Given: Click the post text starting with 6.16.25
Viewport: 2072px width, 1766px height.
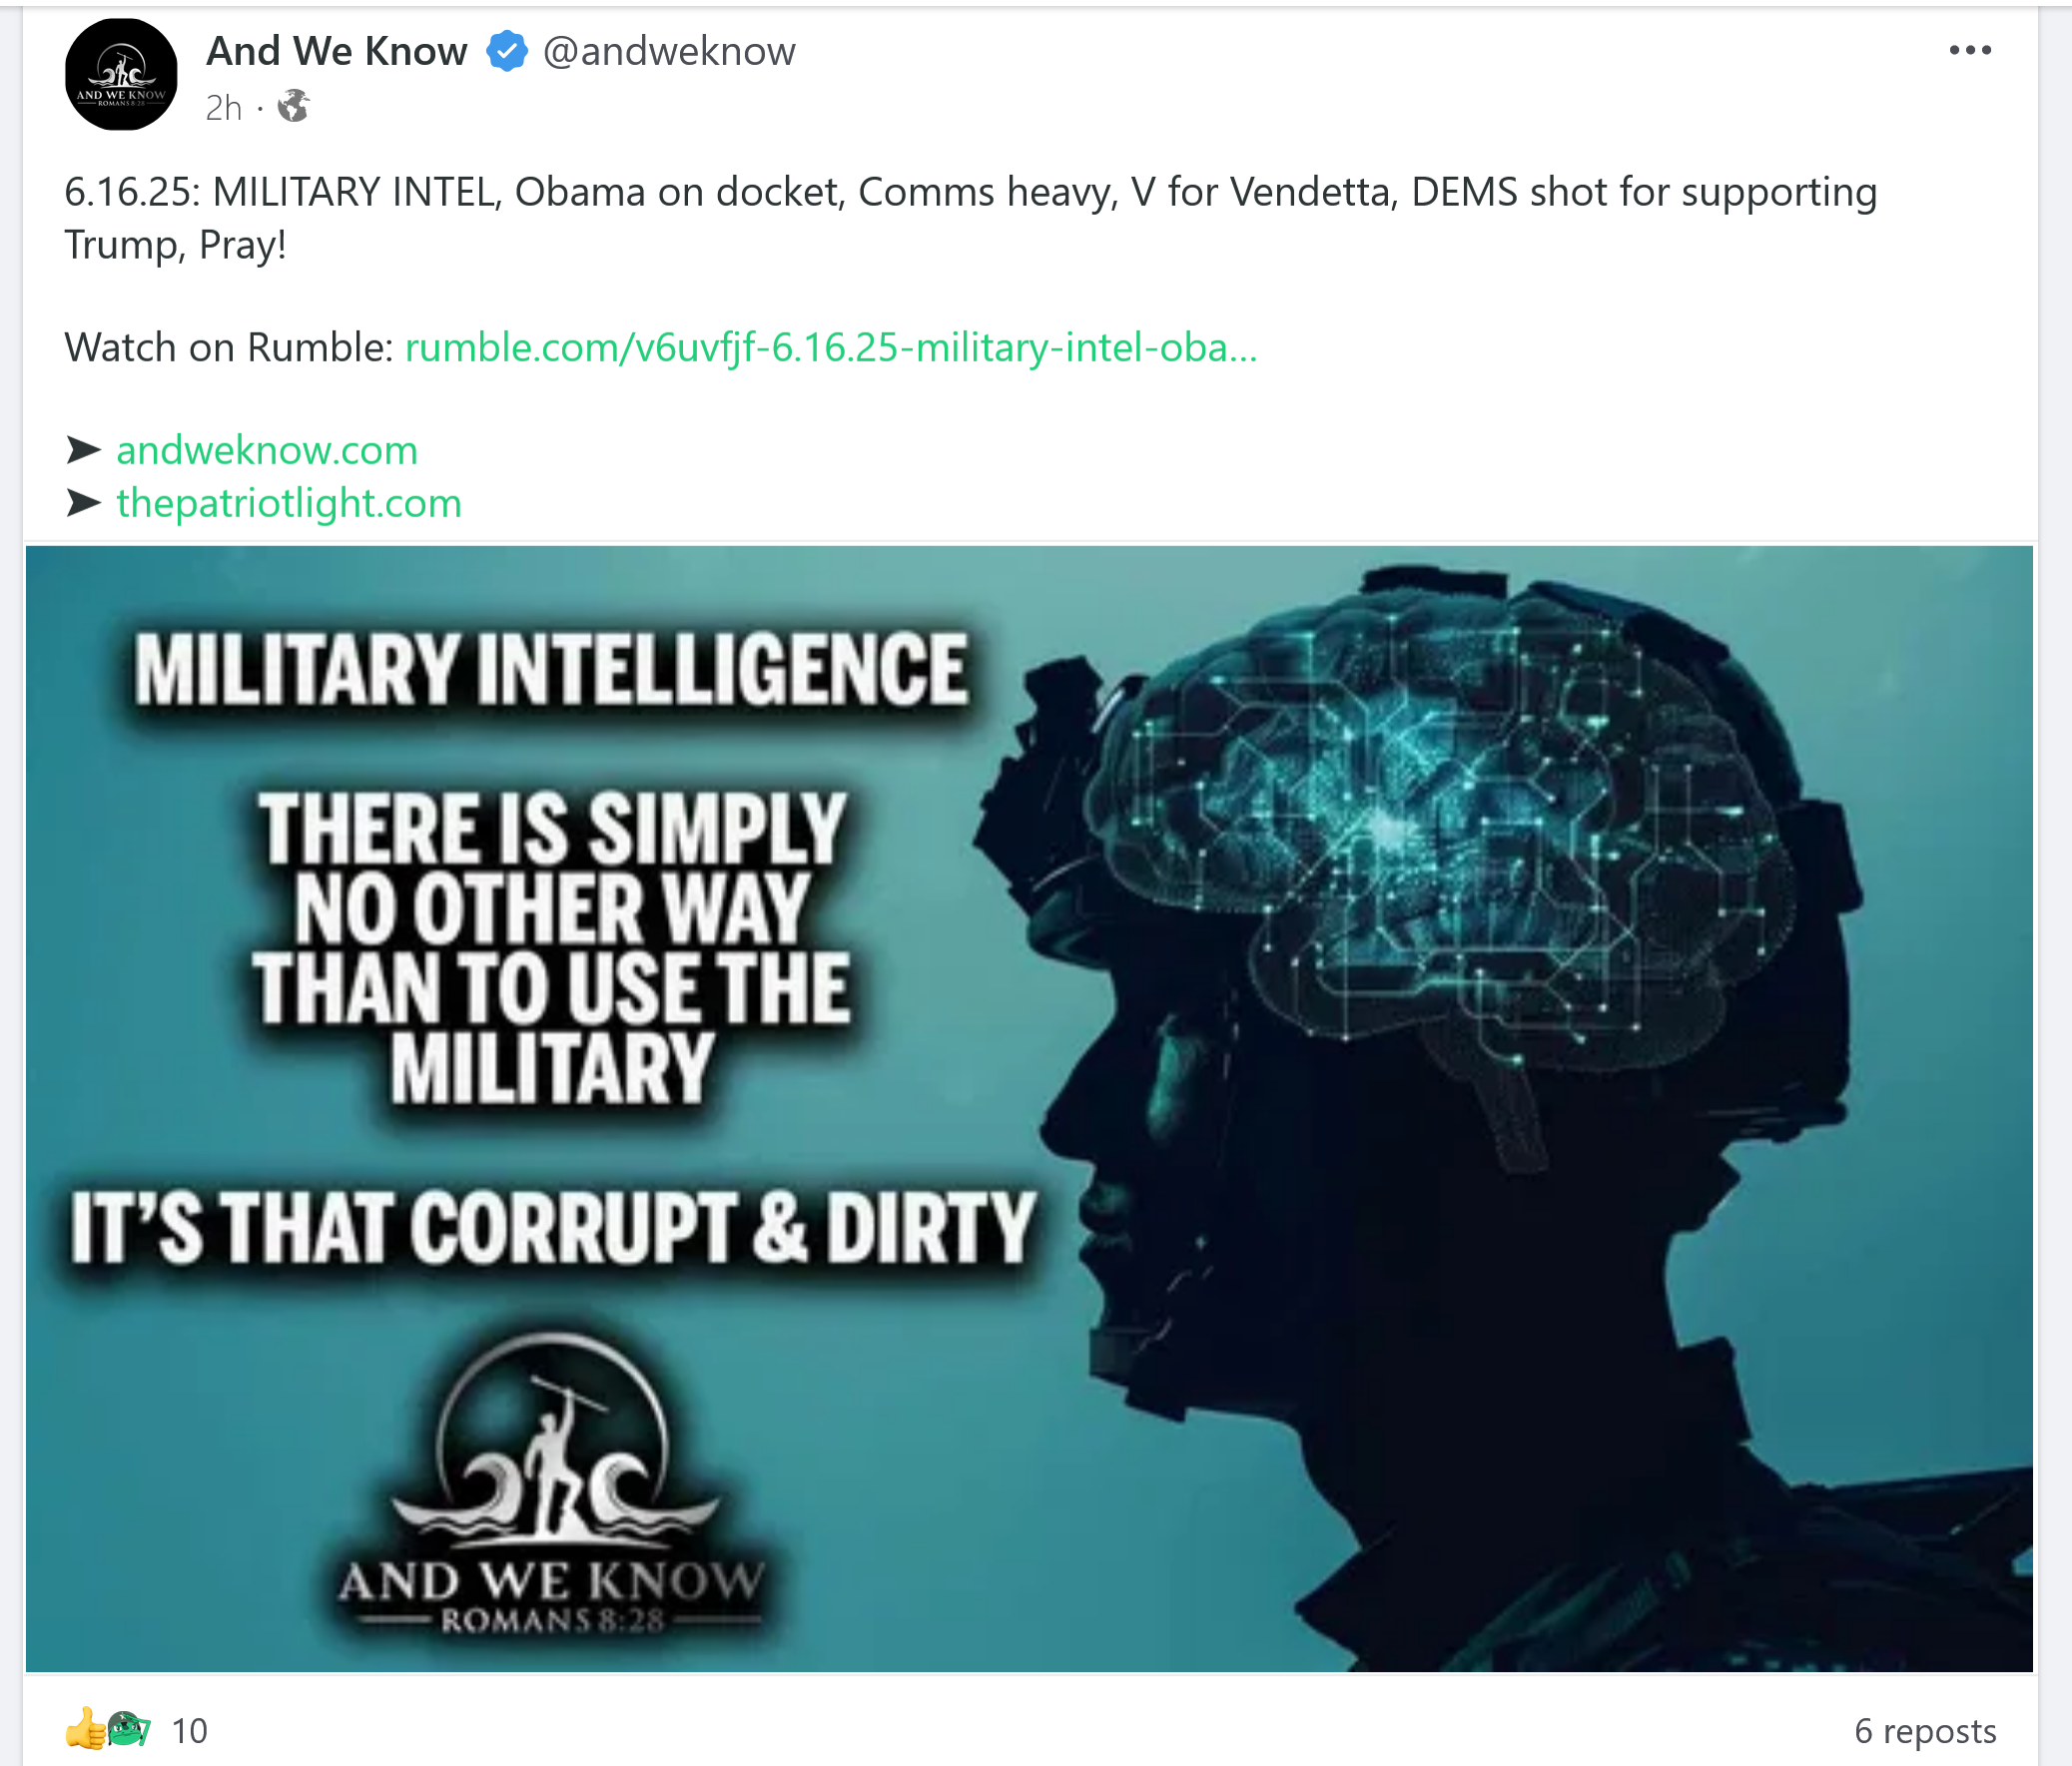Looking at the screenshot, I should pos(970,218).
